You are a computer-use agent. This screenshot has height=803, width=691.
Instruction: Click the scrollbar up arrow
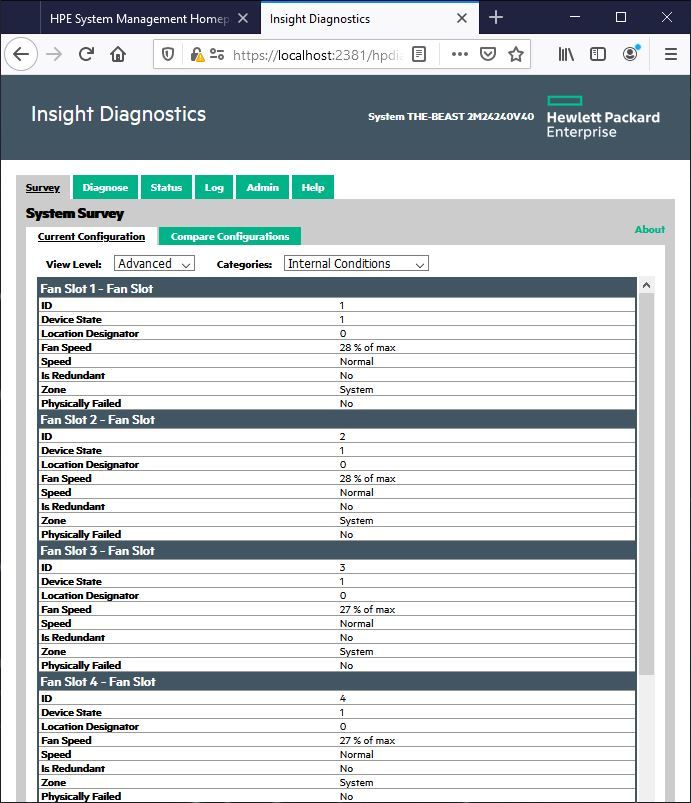[x=646, y=285]
